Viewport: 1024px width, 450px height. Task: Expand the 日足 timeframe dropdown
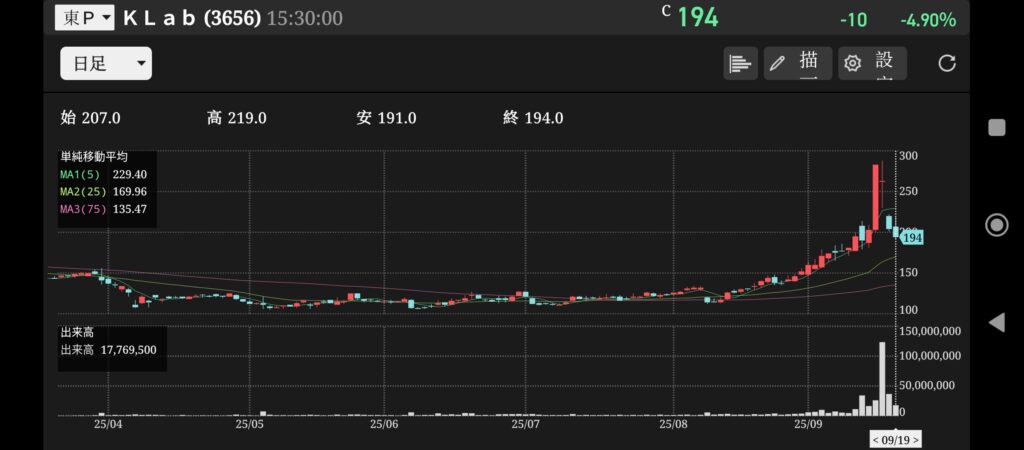[106, 64]
